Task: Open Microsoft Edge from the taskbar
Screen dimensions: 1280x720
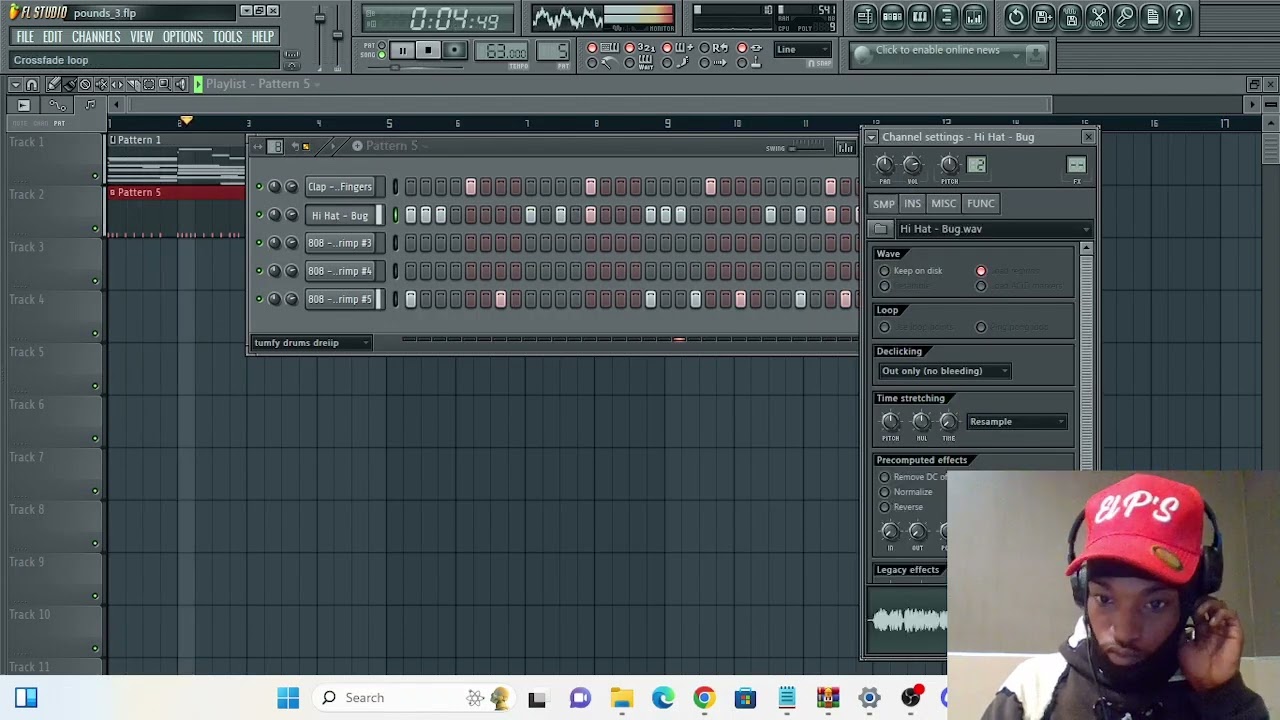Action: coord(663,698)
